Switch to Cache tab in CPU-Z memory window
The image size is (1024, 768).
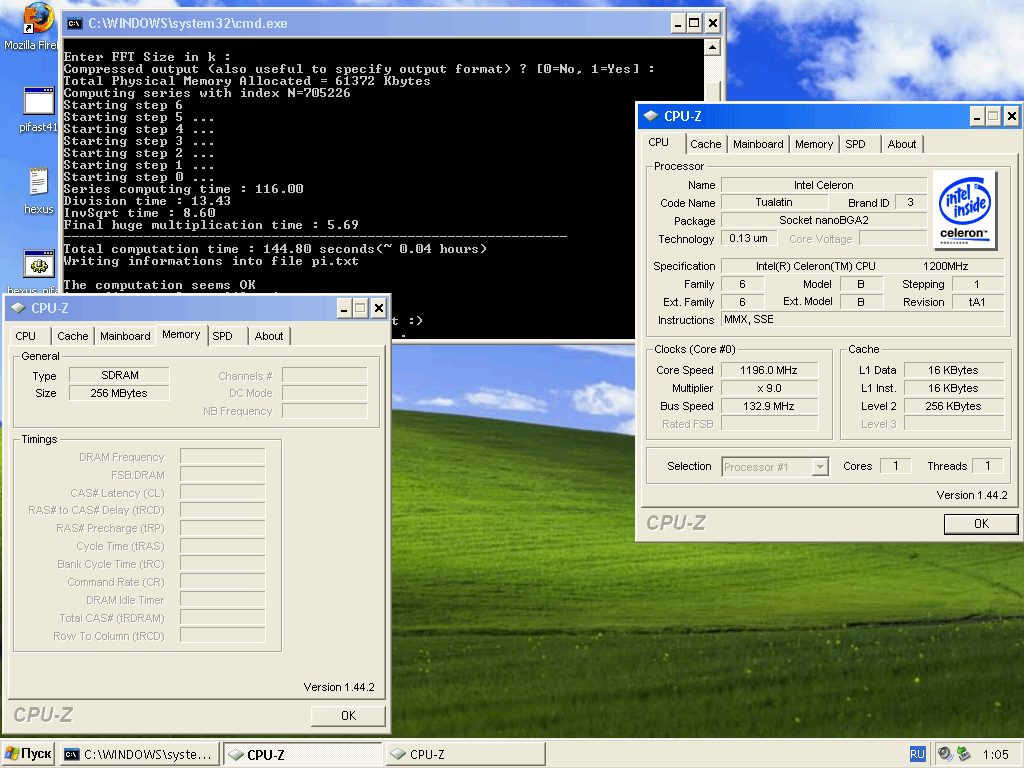click(72, 336)
